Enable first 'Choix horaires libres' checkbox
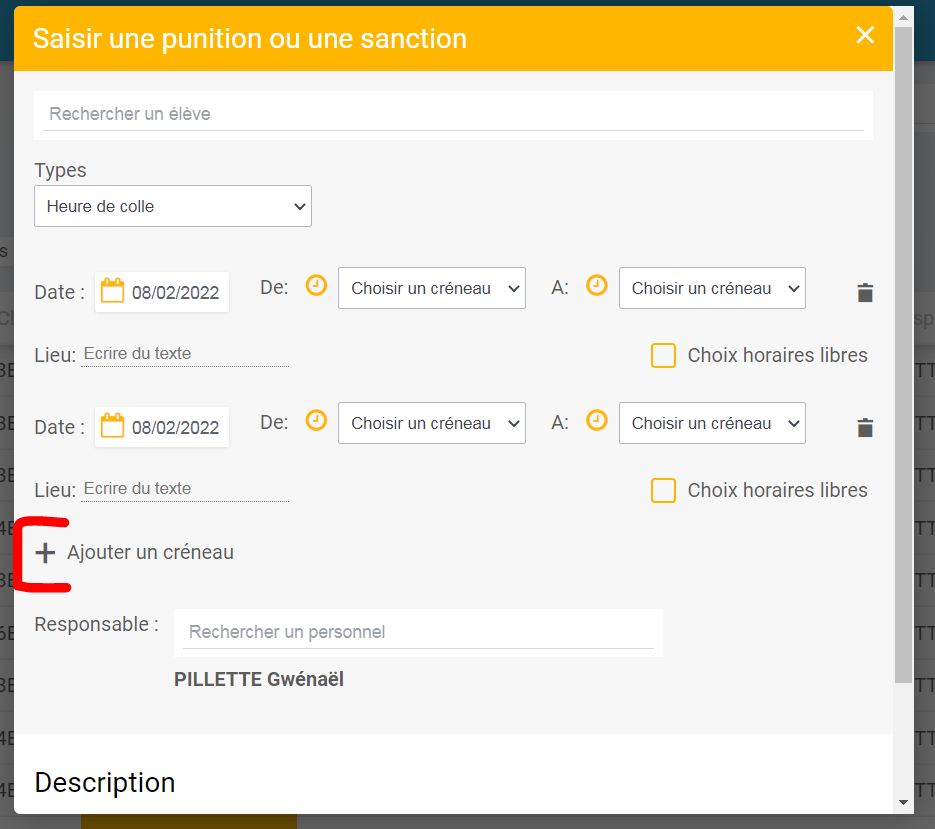 tap(663, 356)
